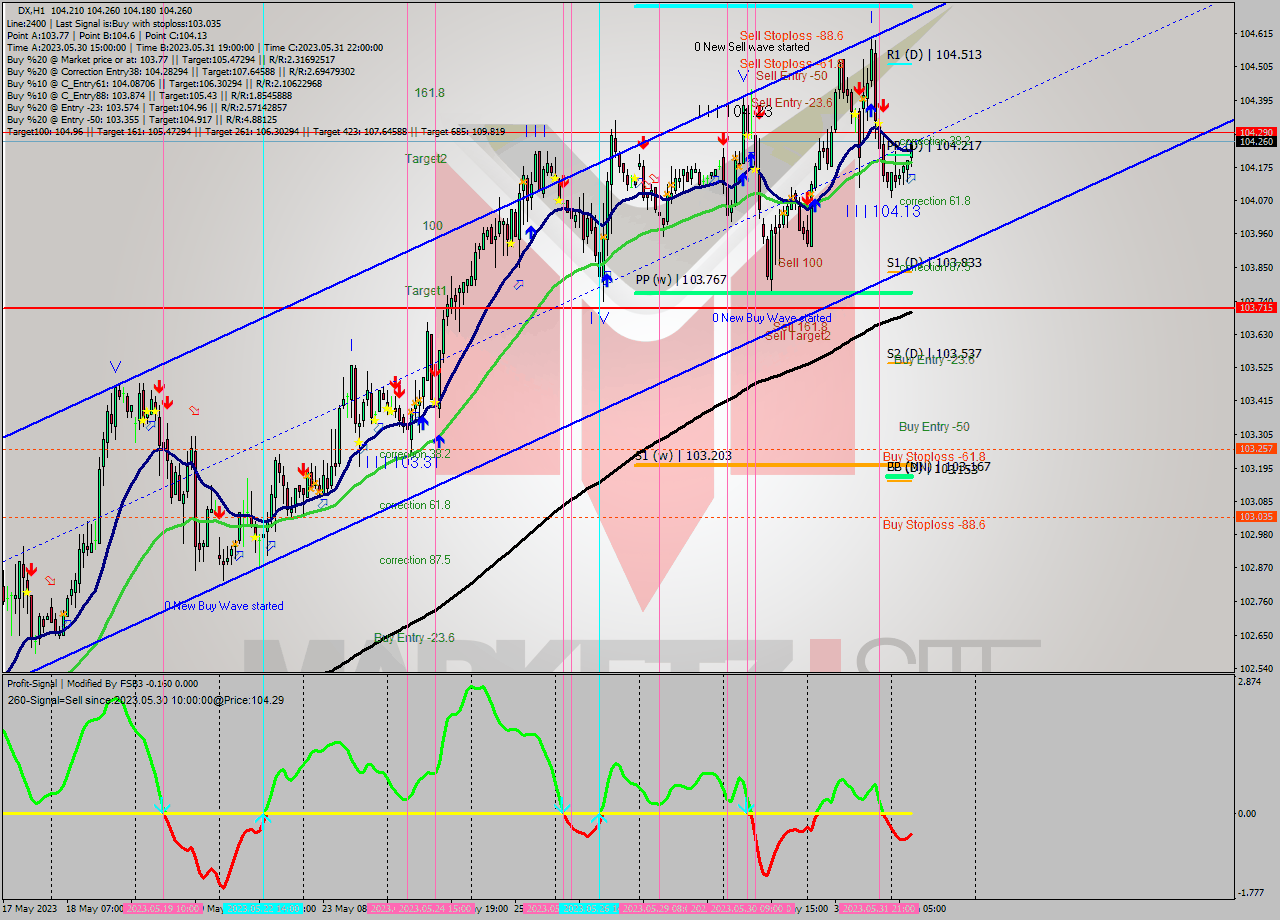Click the 'R1 (D) | 104.513' pivot label
Screen dimensions: 1280x920
[934, 56]
